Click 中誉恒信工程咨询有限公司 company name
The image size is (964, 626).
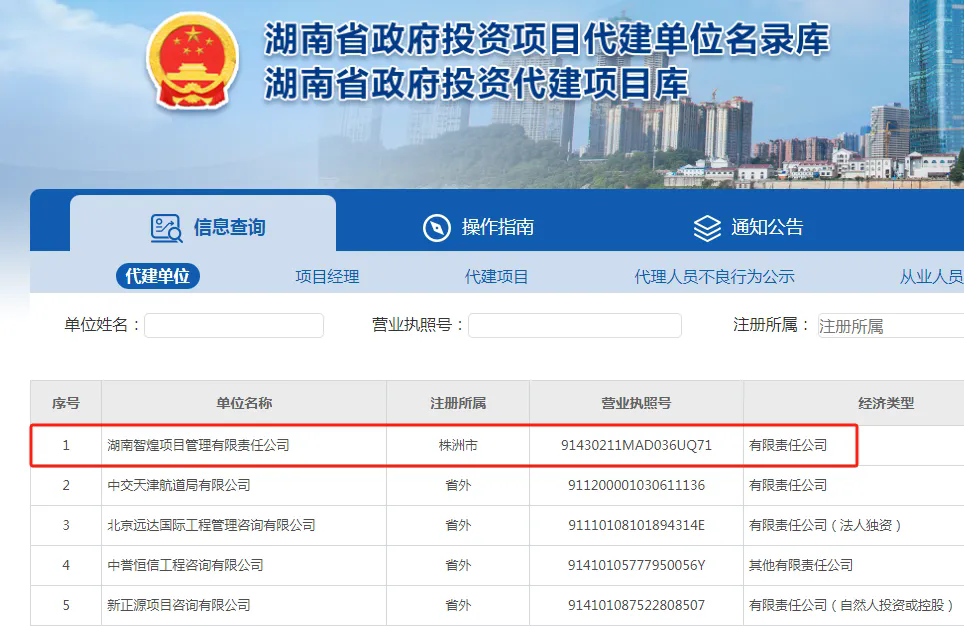(185, 565)
